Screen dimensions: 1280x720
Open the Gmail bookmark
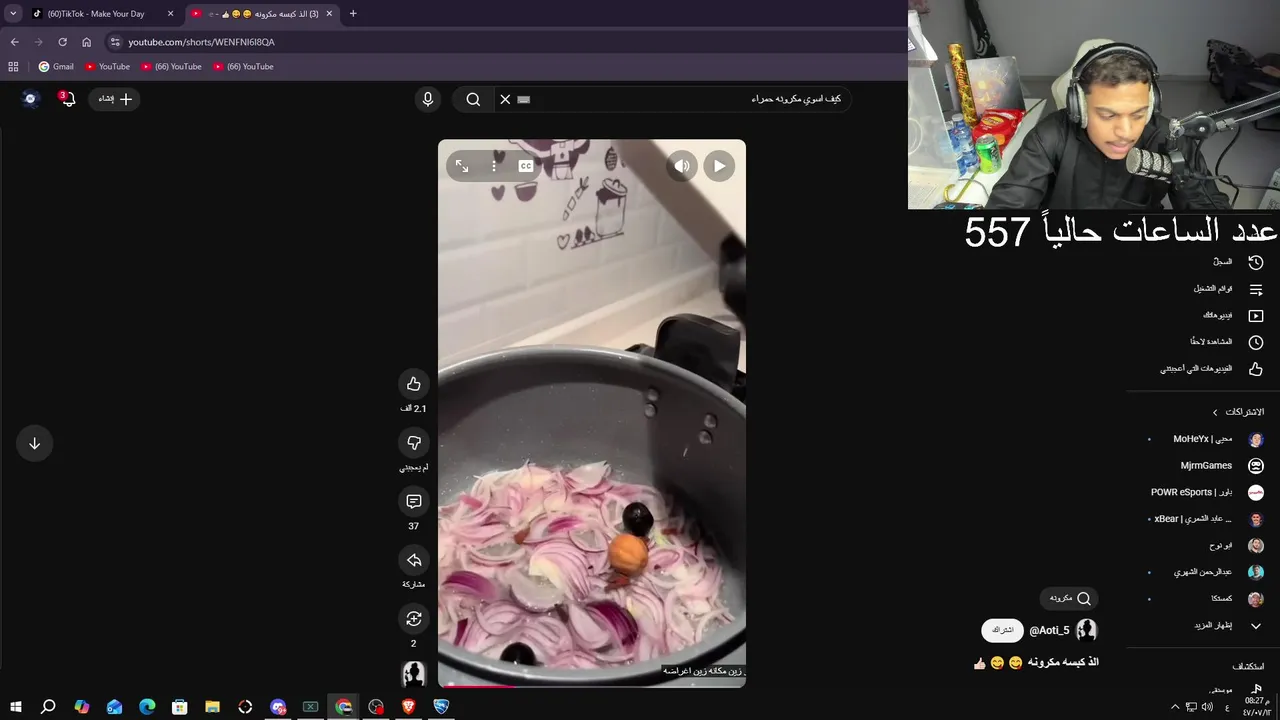pos(56,67)
